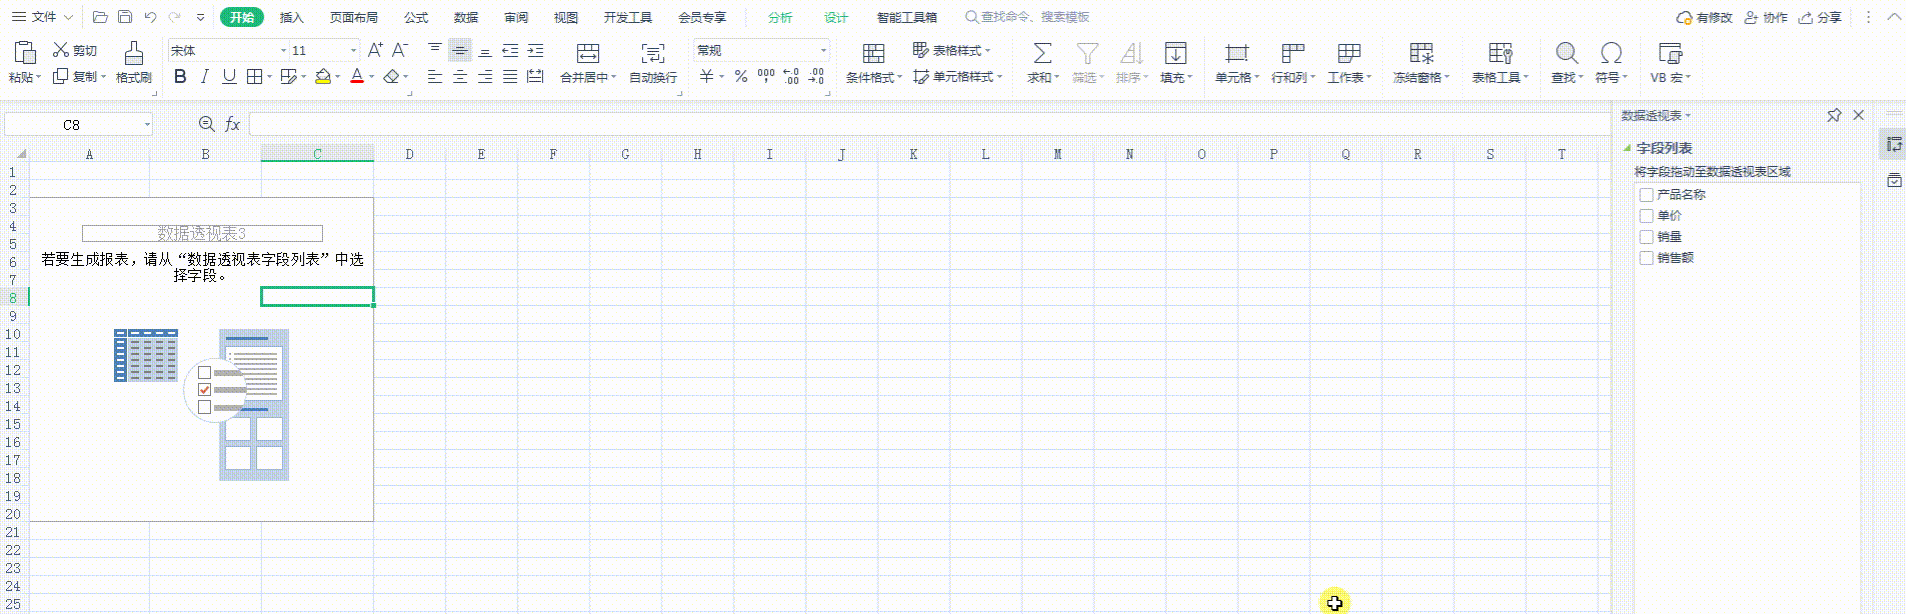Screen dimensions: 1906x614
Task: Check the 单价 field checkbox
Action: (x=1646, y=216)
